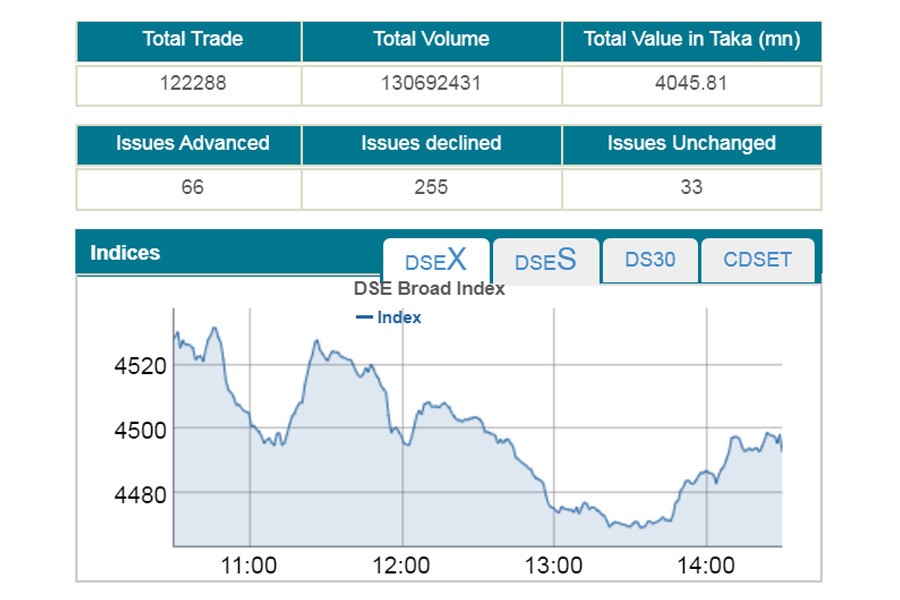The image size is (900, 600).
Task: Click the blue line marker in legend
Action: click(364, 318)
